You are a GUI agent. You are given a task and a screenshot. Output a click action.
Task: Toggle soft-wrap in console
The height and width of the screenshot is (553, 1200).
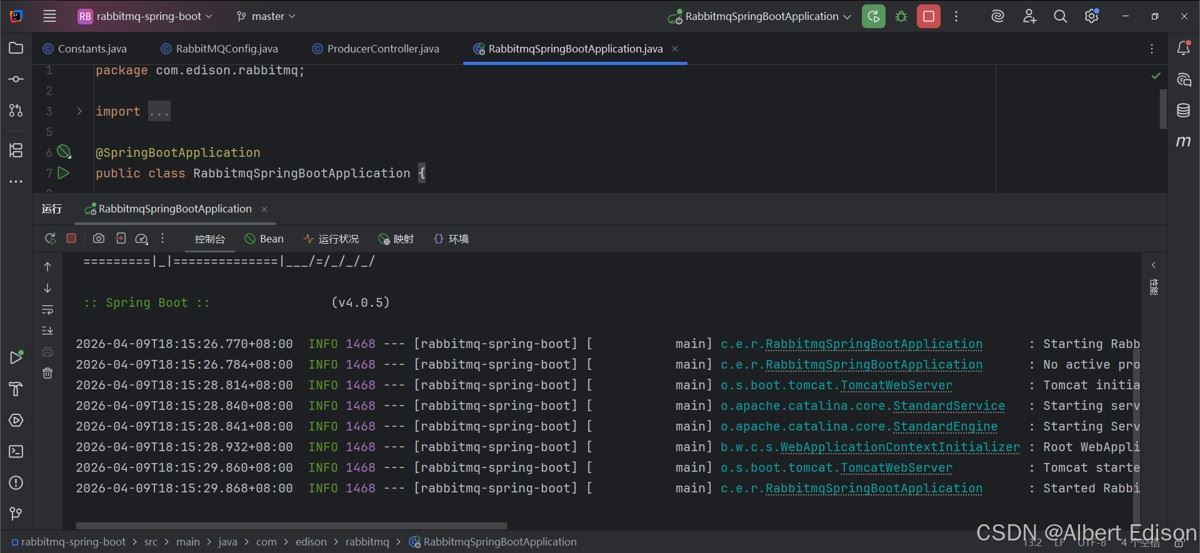(47, 309)
